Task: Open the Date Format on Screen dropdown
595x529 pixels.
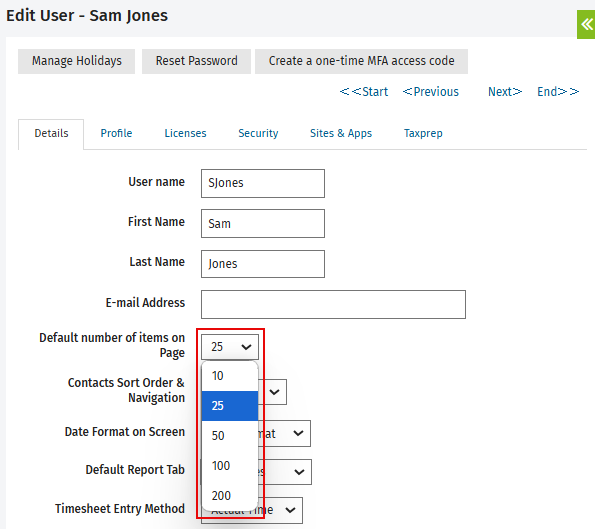Action: (299, 433)
